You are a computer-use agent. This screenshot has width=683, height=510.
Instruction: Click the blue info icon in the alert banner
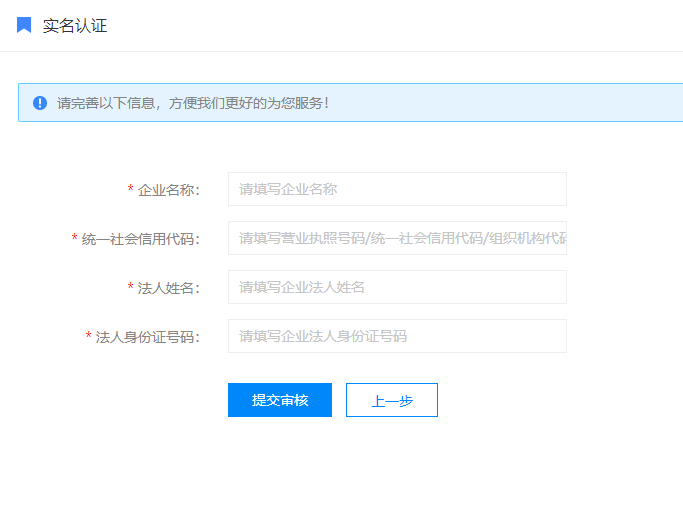point(40,103)
